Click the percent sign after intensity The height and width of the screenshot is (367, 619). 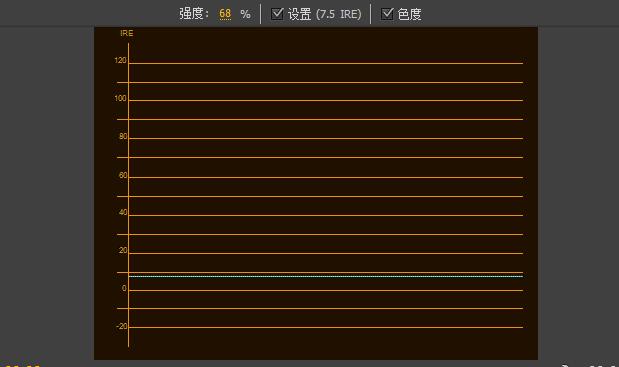[x=246, y=15]
